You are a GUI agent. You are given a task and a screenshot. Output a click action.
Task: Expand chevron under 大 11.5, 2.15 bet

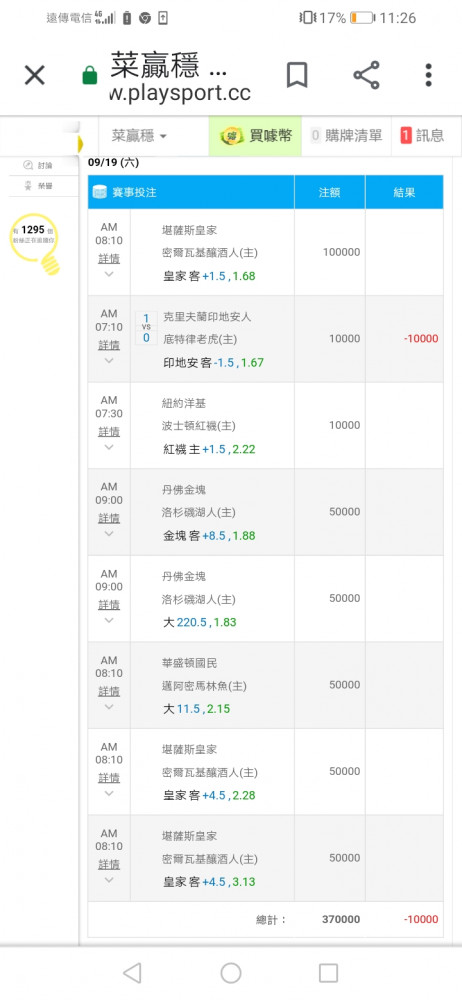click(108, 707)
